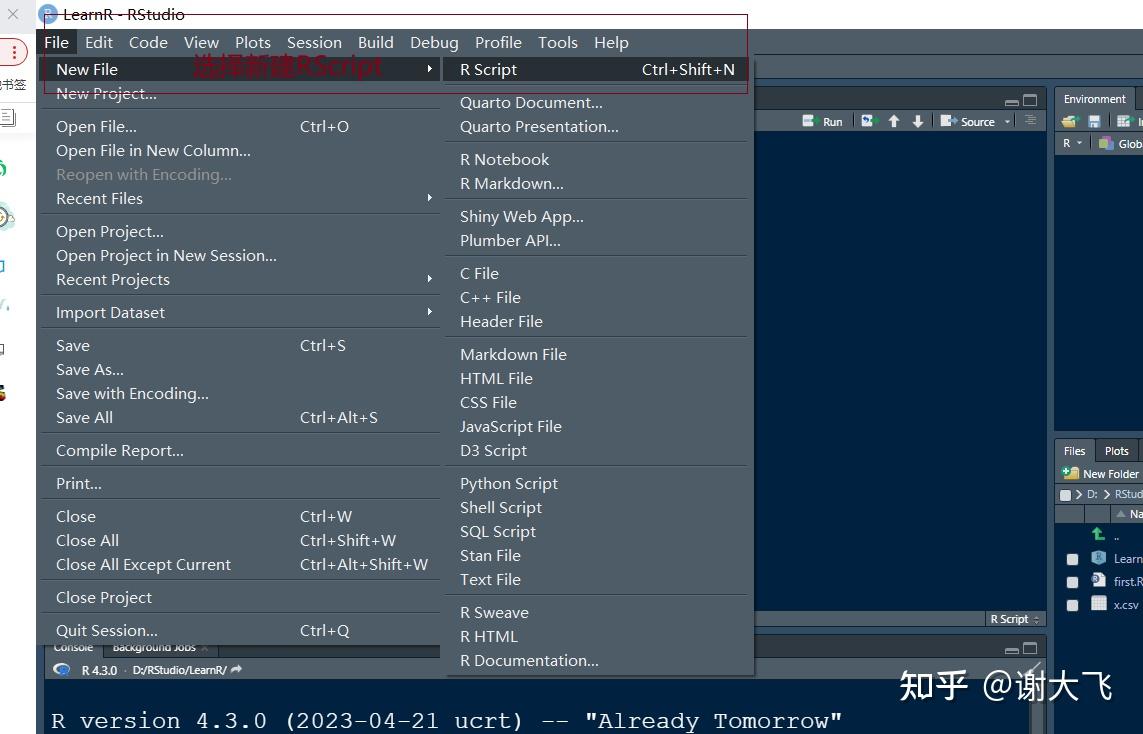
Task: Open first.R file name link
Action: 1128,581
